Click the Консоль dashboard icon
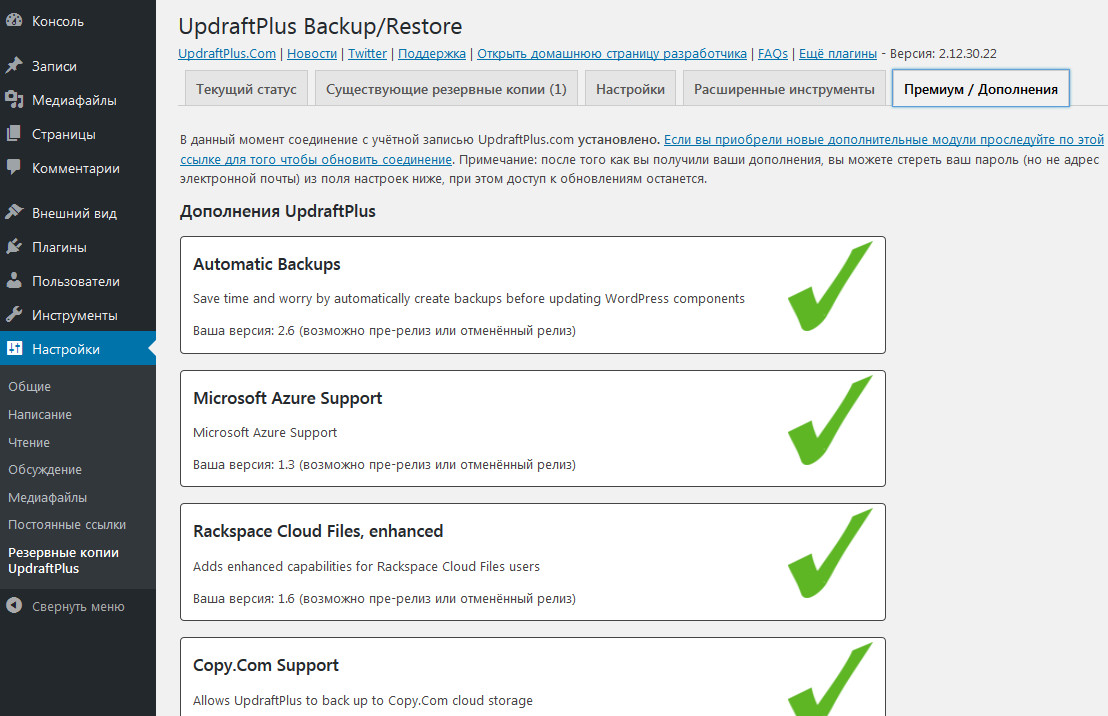The image size is (1108, 716). pos(14,21)
